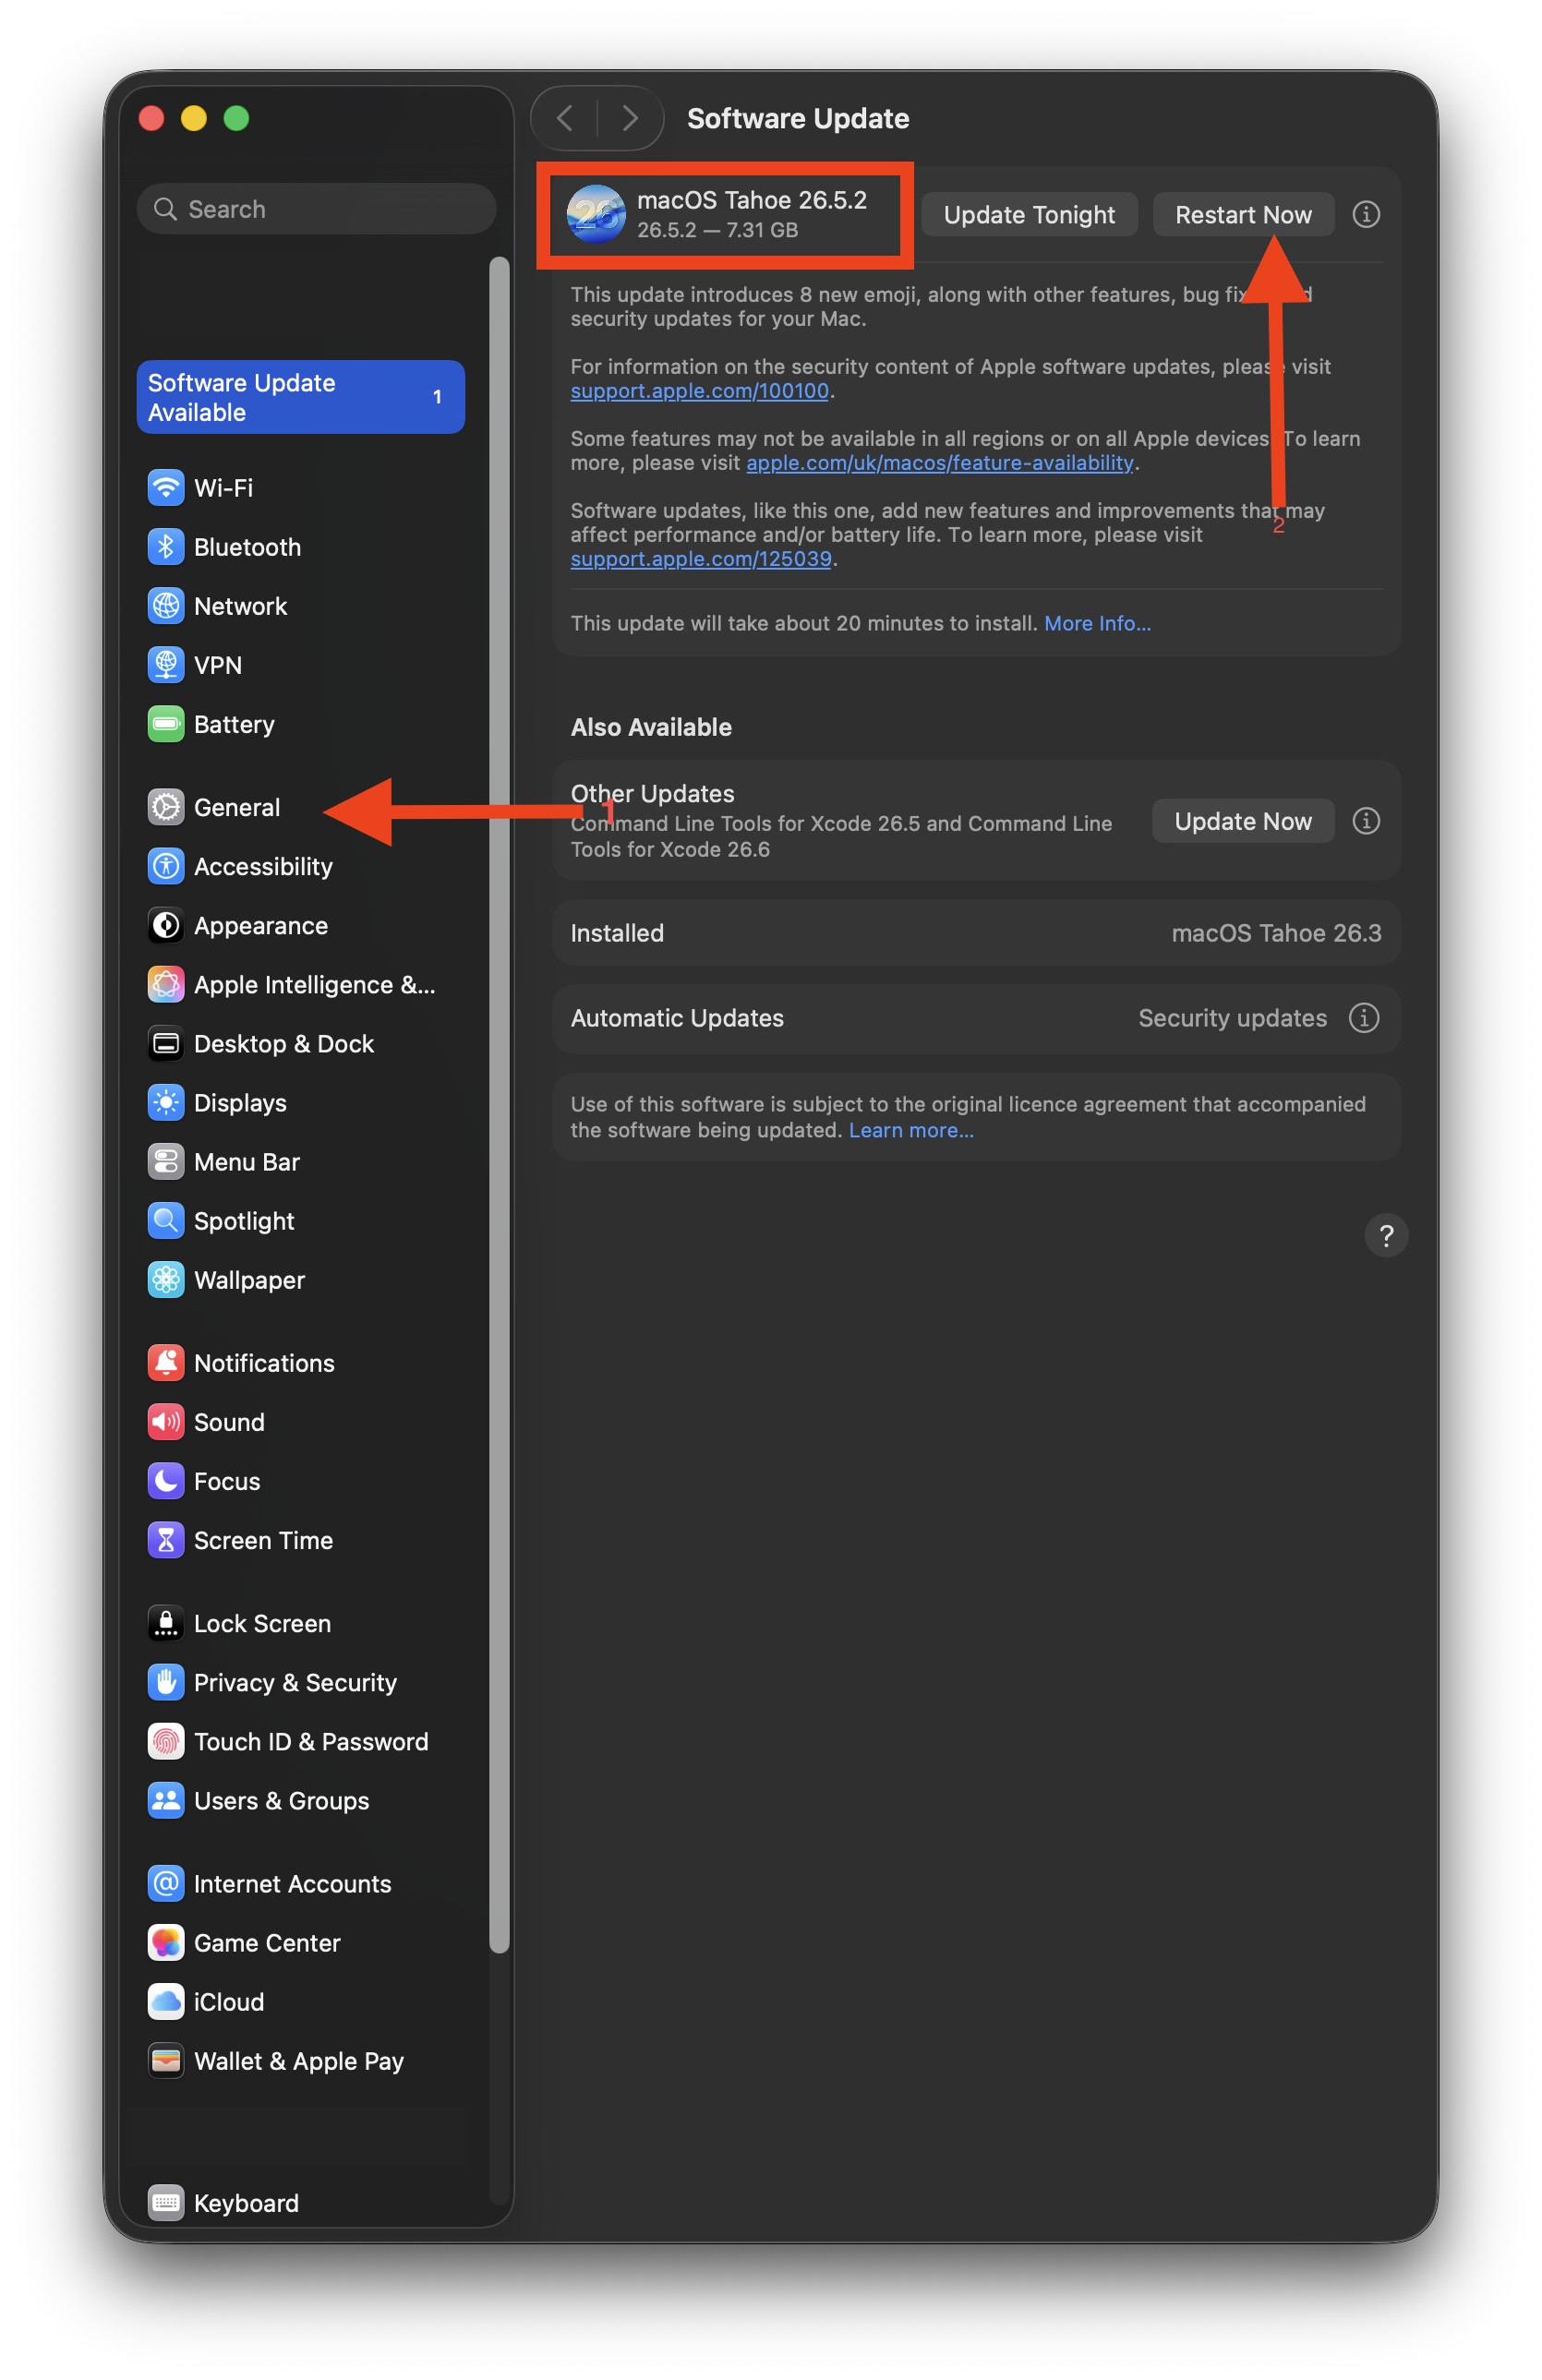Open the help question mark button
This screenshot has height=2380, width=1542.
pos(1385,1235)
